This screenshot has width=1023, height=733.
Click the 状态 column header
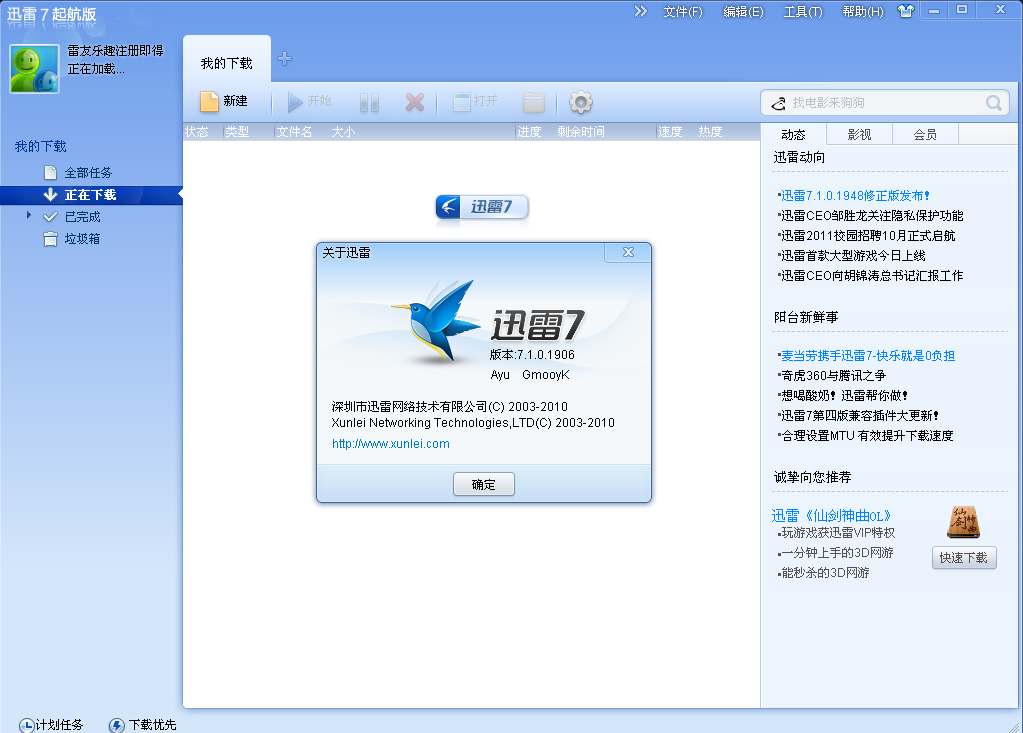pyautogui.click(x=196, y=132)
